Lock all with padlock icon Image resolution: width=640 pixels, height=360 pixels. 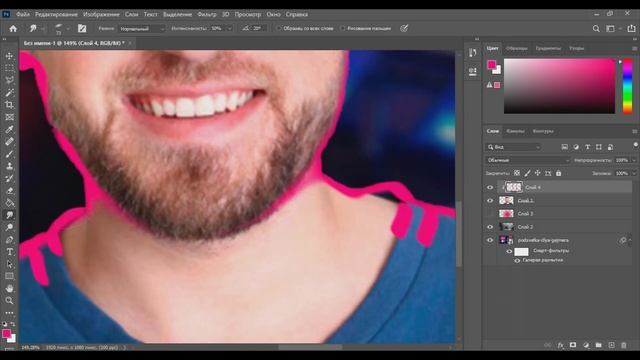558,173
